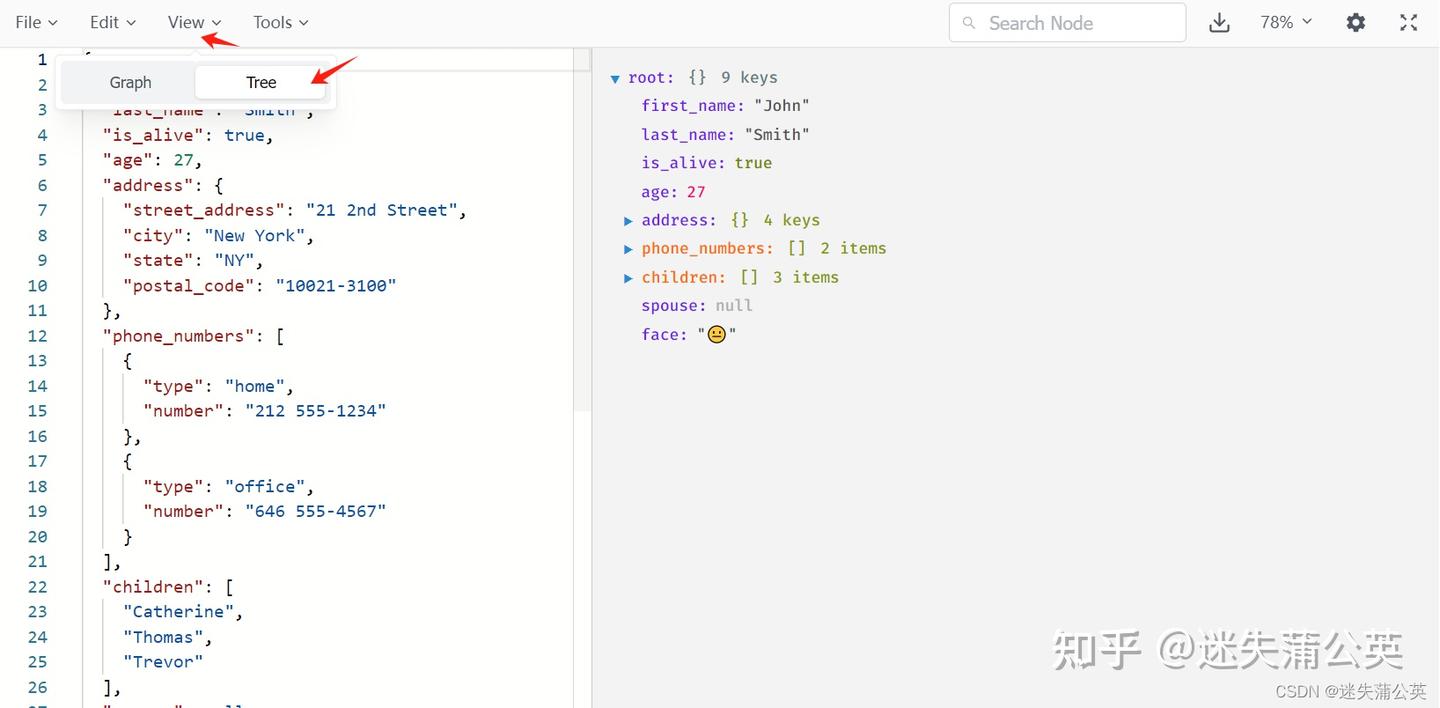Switch to the Graph view option
This screenshot has width=1440, height=708.
tap(130, 82)
